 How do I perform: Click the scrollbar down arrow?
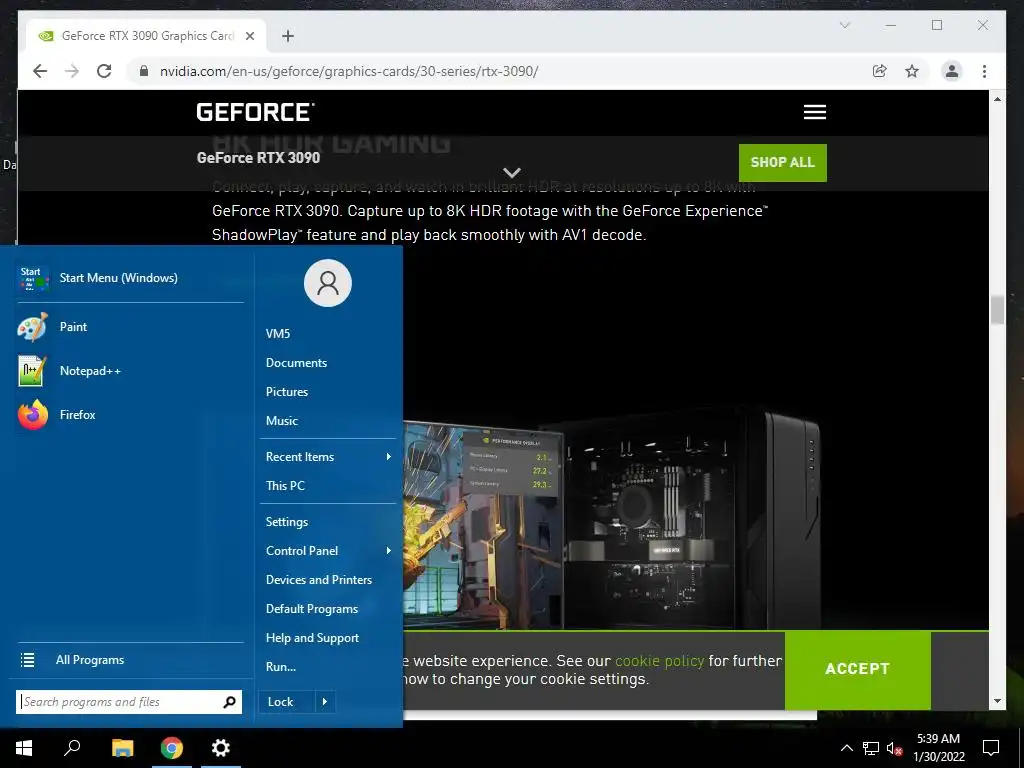(997, 701)
